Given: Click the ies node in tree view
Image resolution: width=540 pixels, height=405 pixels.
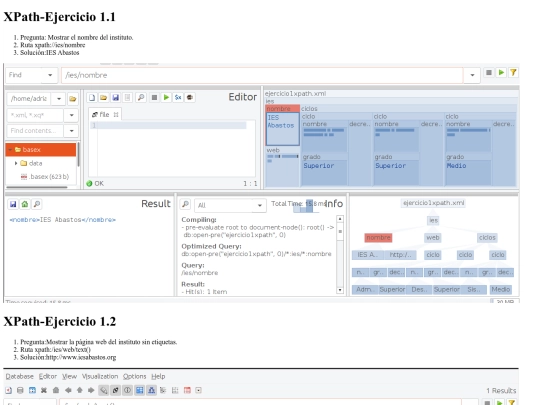Looking at the screenshot, I should point(433,220).
